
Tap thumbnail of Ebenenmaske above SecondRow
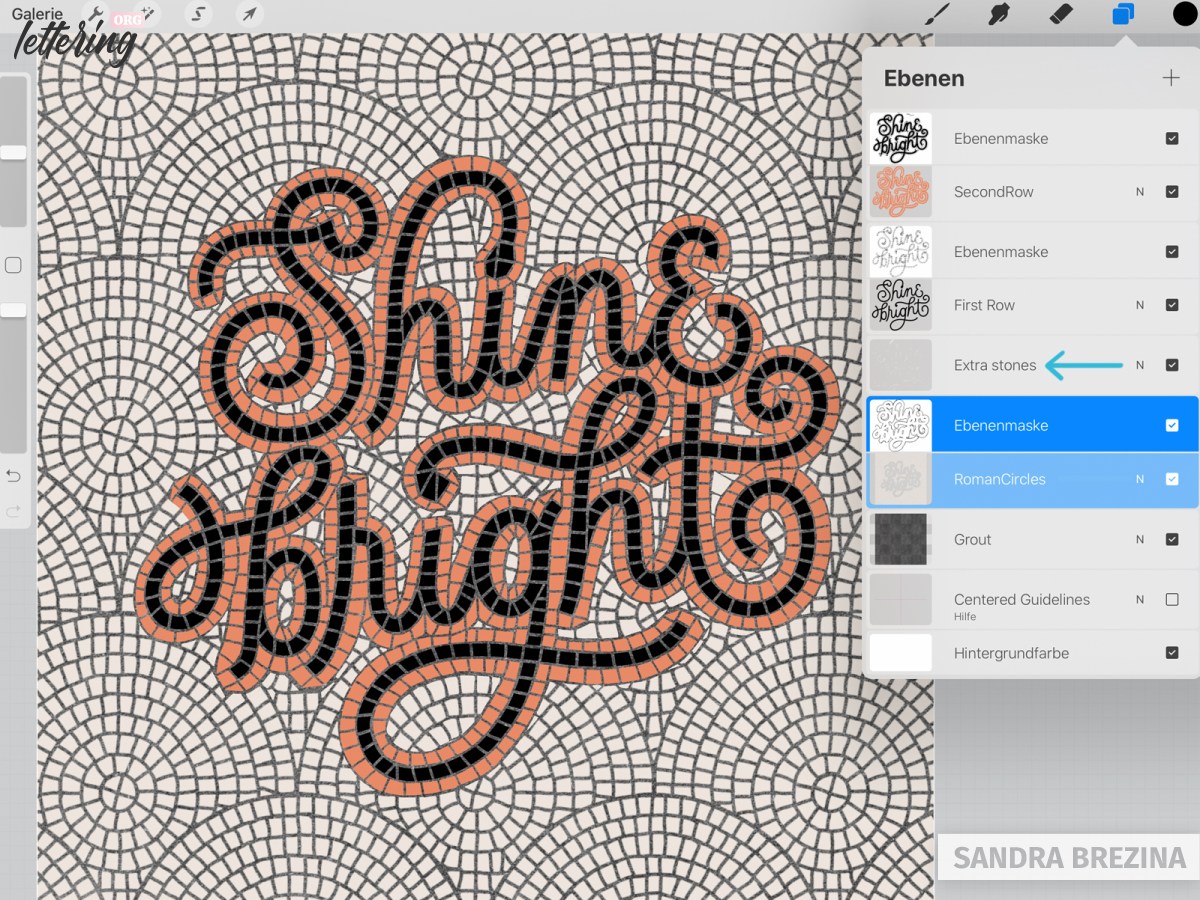(901, 139)
